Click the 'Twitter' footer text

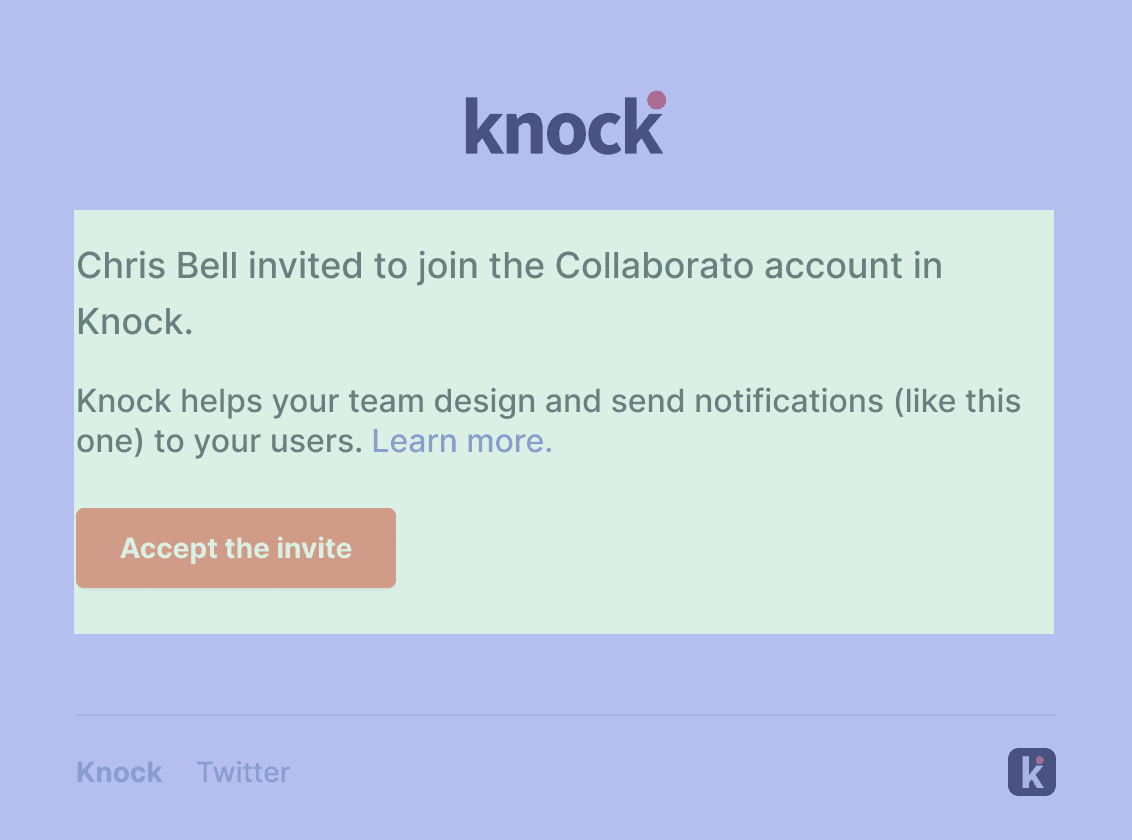click(243, 772)
